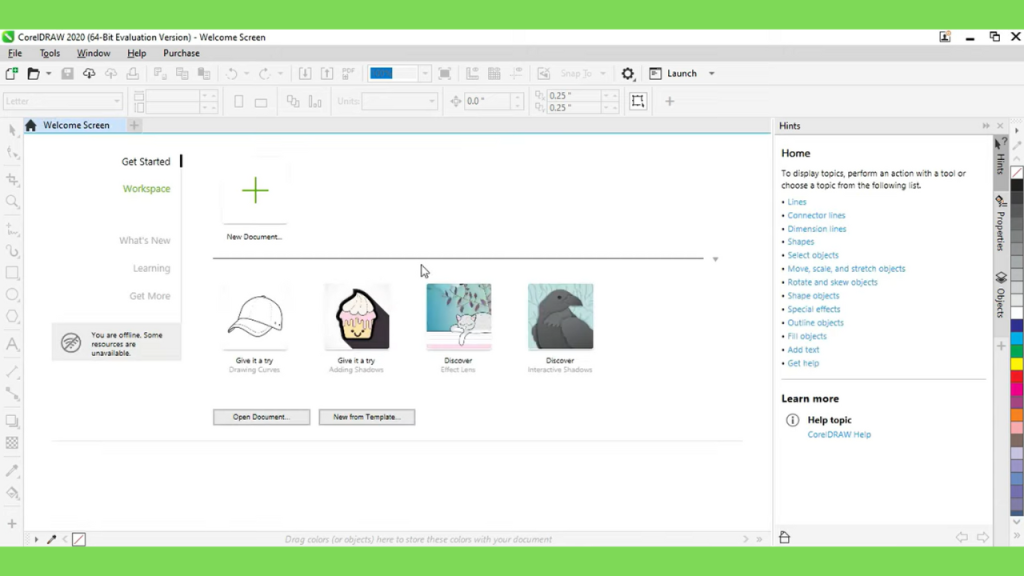Screen dimensions: 1024x576
Task: Open the File menu
Action: pos(15,53)
